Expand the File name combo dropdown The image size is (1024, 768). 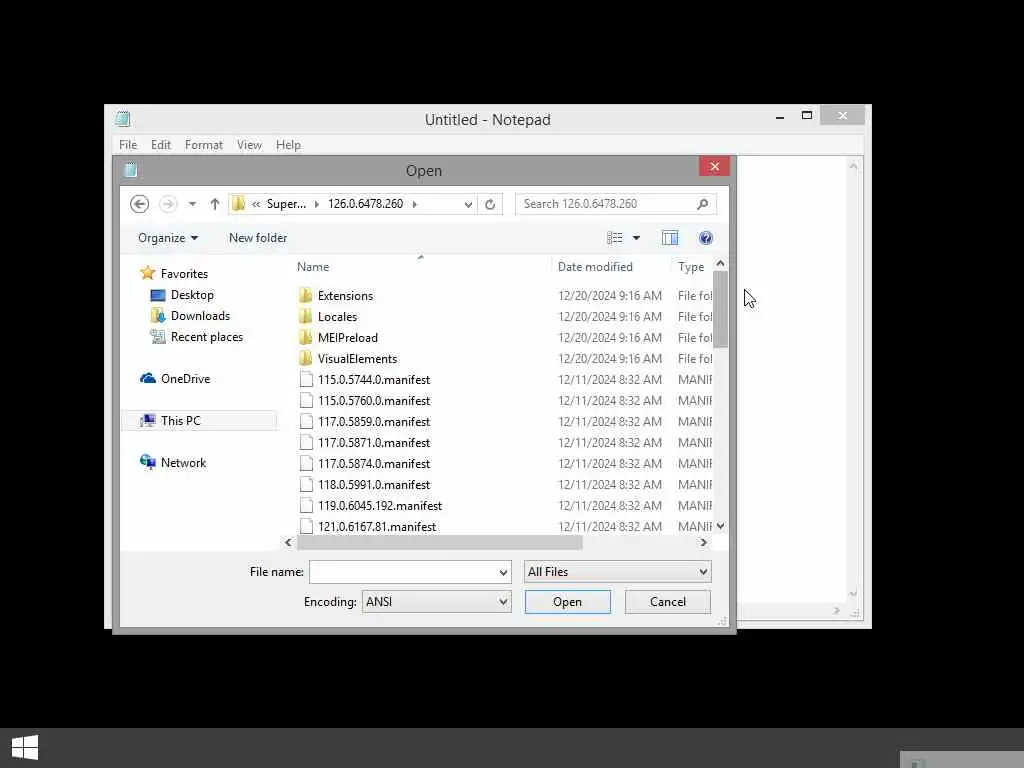pyautogui.click(x=503, y=572)
